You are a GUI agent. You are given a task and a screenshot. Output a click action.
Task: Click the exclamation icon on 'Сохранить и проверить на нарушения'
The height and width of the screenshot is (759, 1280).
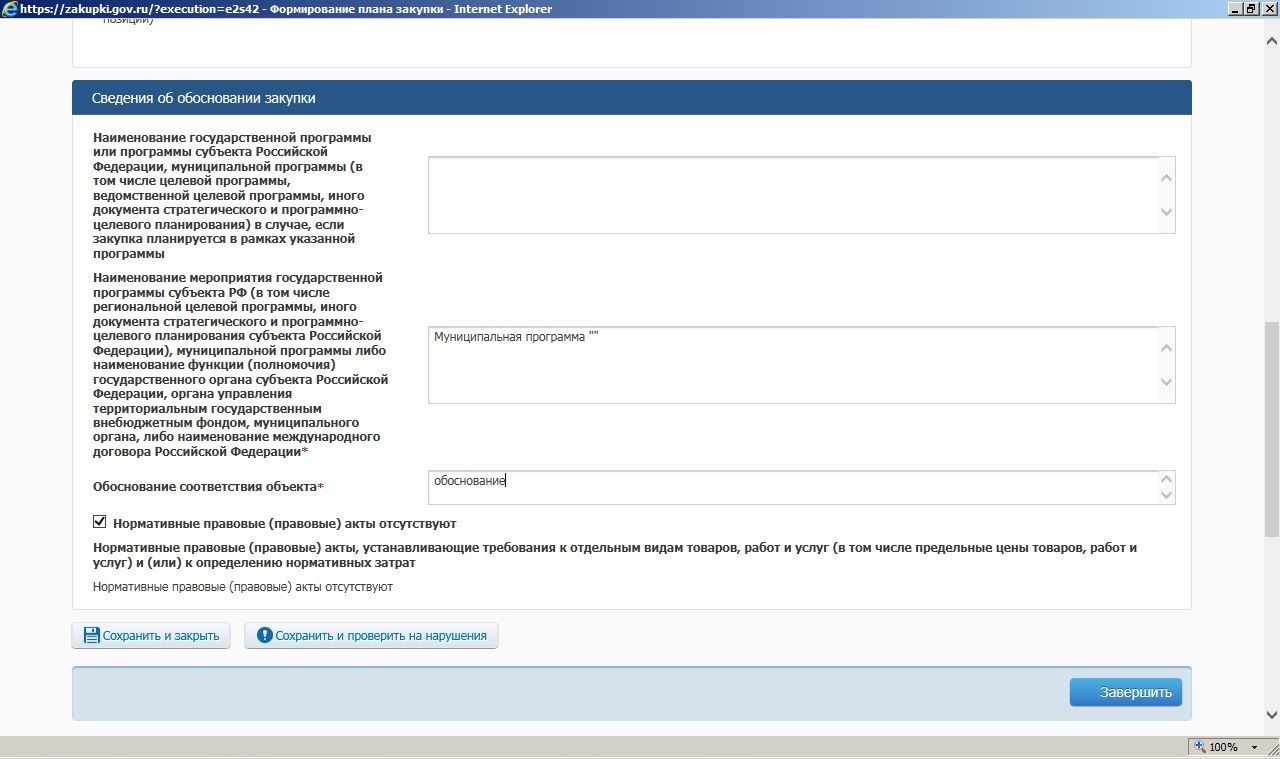point(264,635)
